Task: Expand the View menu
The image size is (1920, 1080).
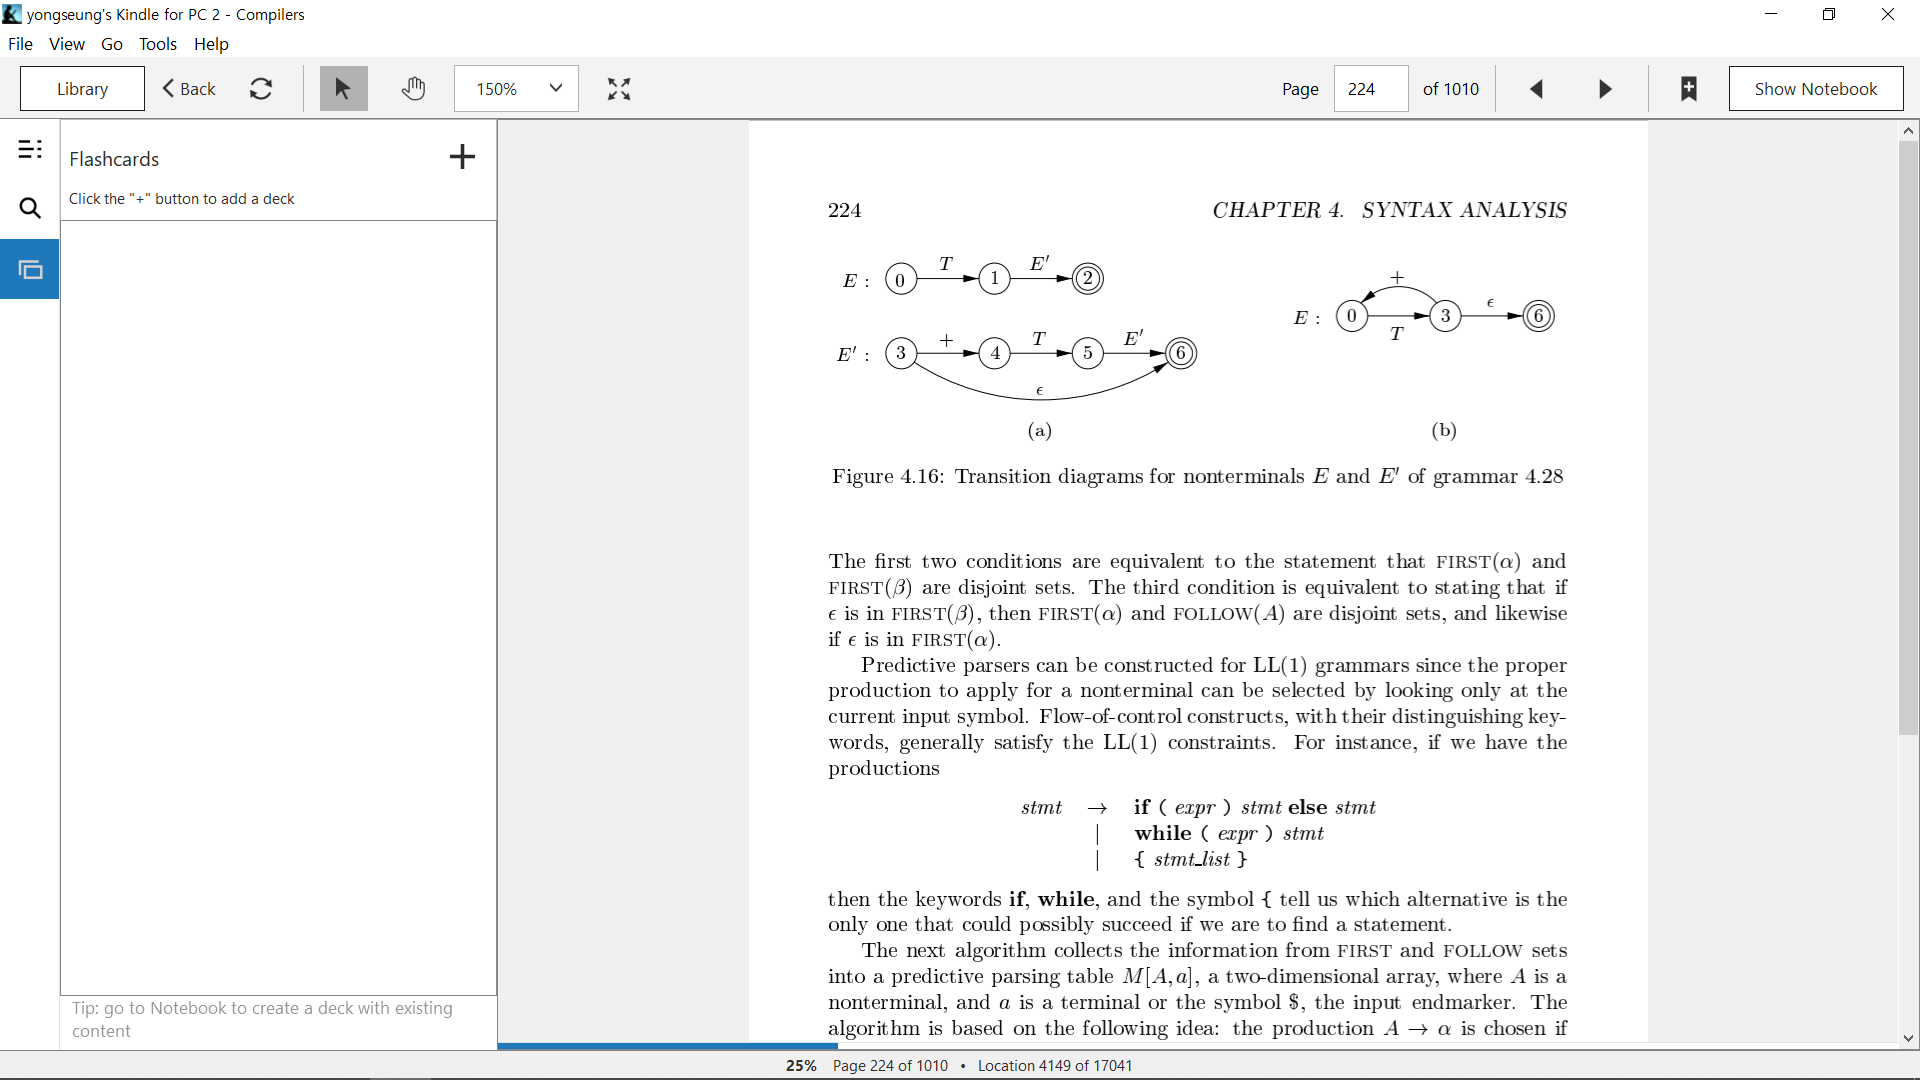Action: point(67,44)
